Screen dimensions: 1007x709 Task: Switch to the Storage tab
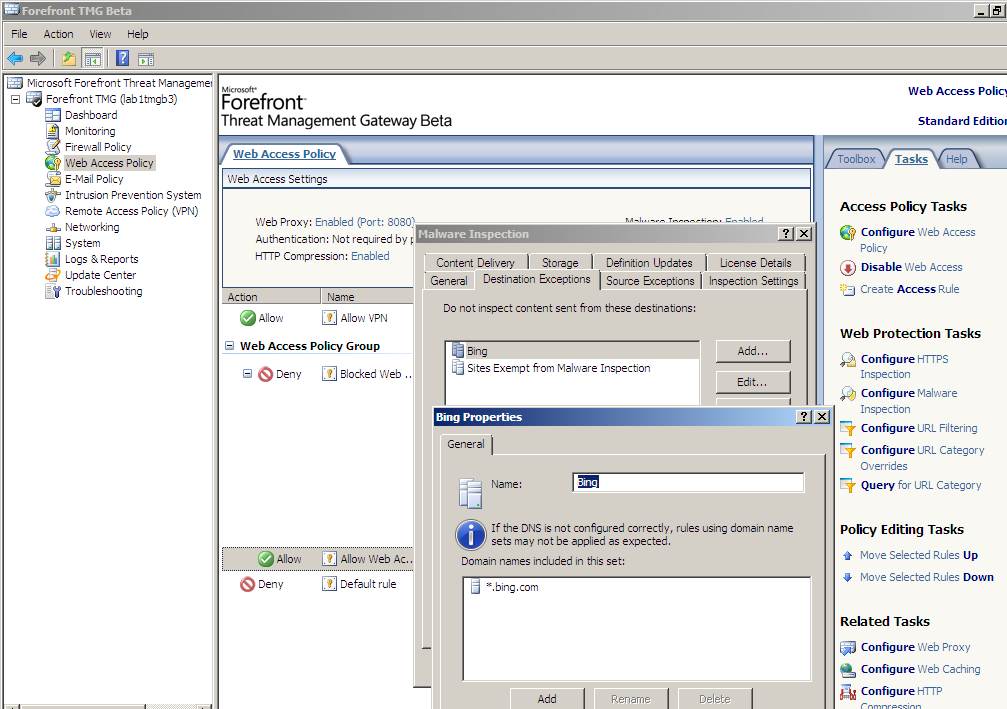560,263
